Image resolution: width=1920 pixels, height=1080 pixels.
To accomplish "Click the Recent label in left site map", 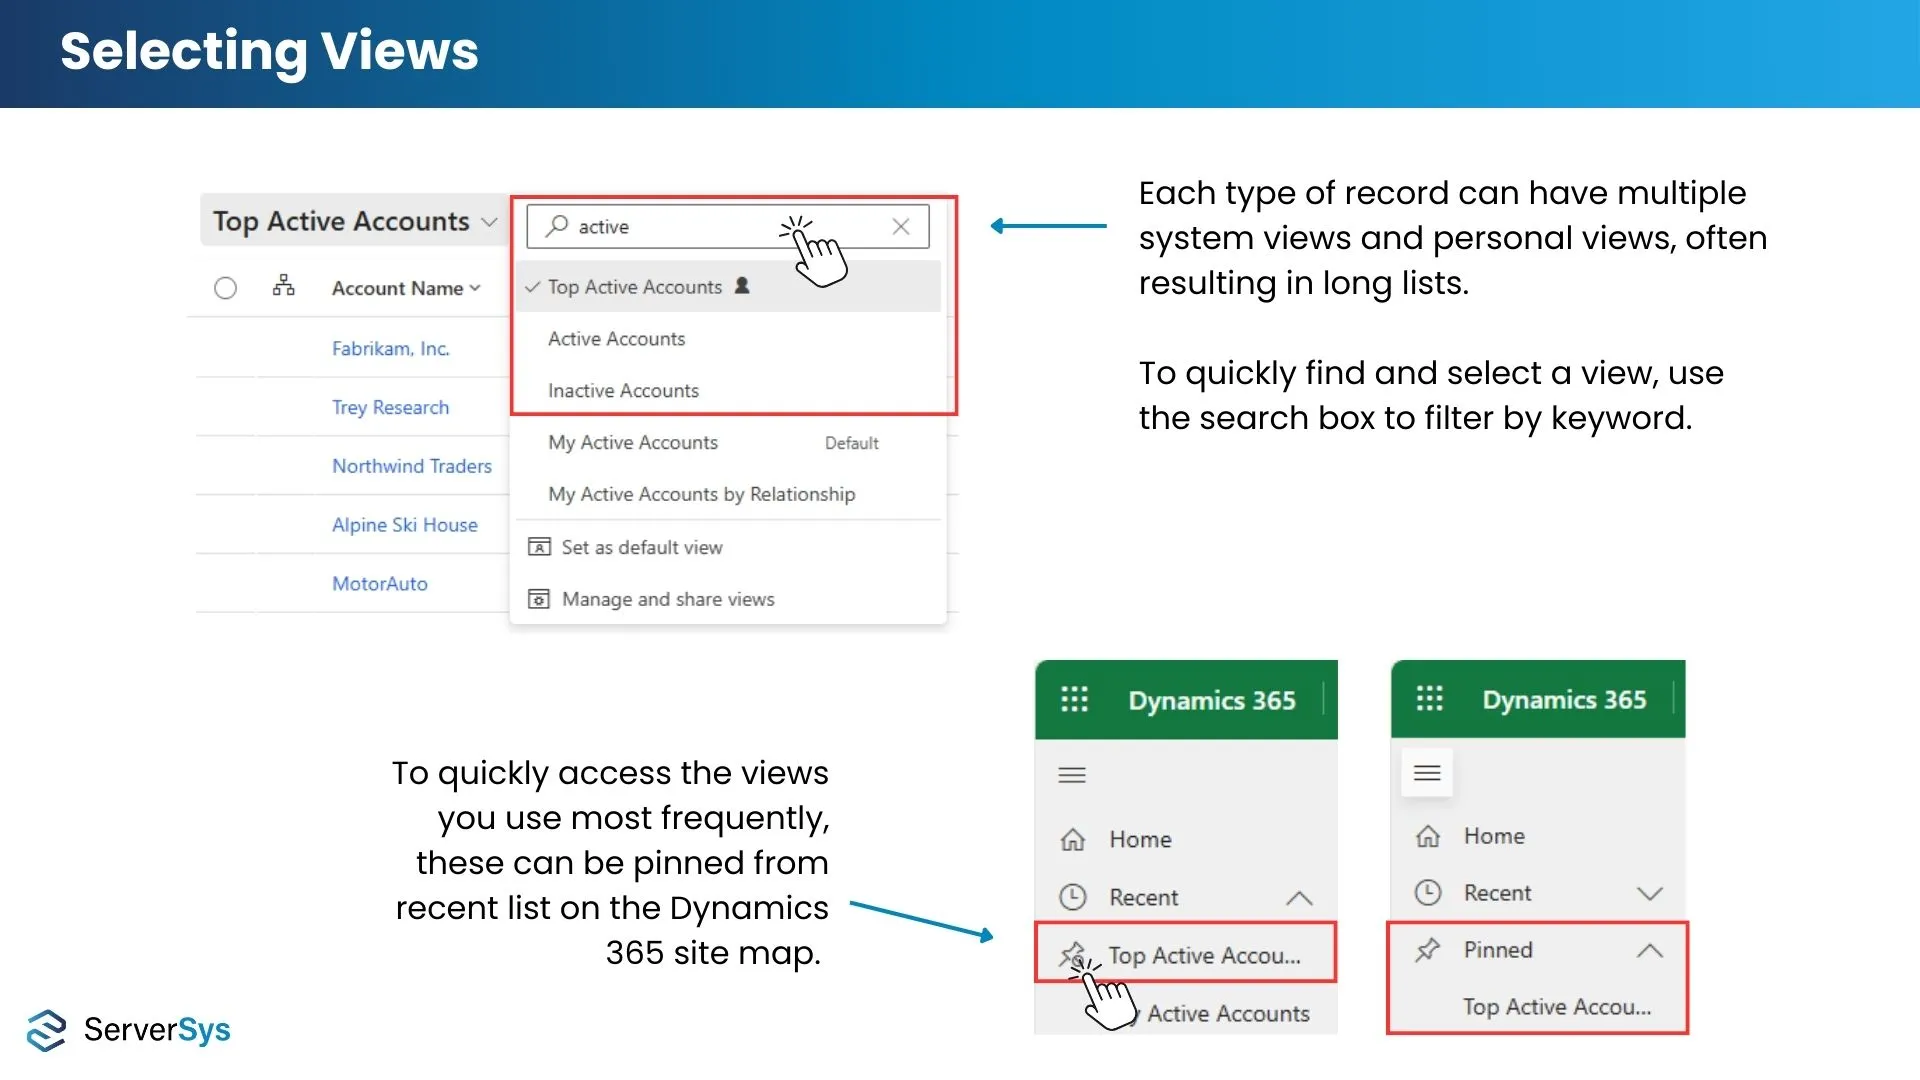I will (x=1144, y=898).
